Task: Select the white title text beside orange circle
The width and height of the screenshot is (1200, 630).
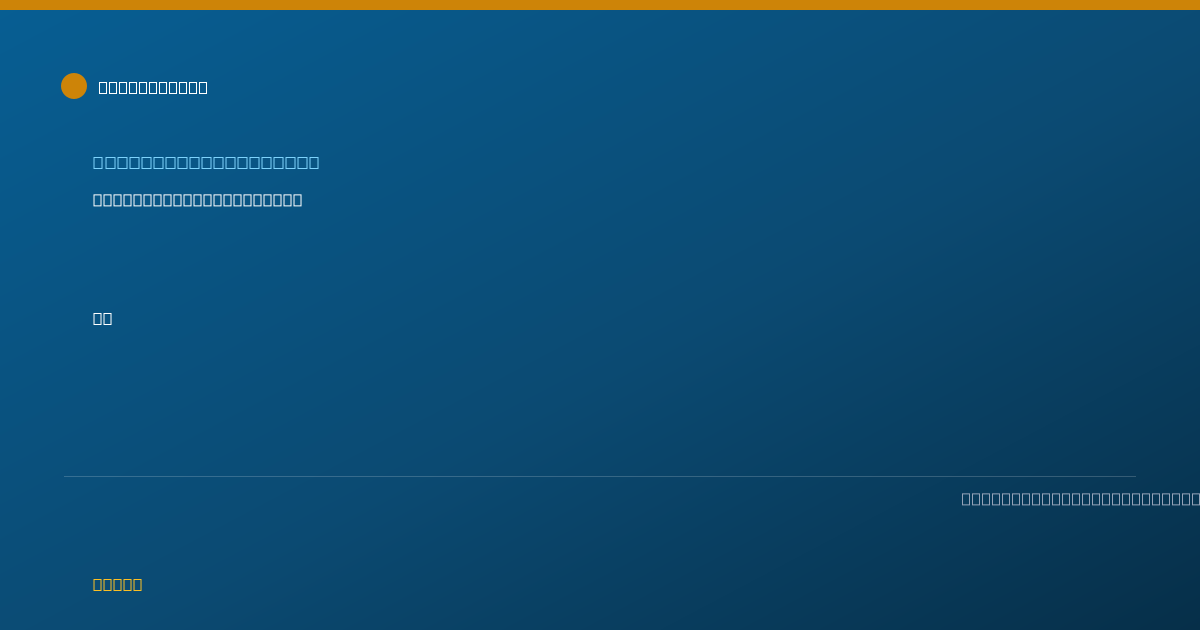Action: [153, 88]
